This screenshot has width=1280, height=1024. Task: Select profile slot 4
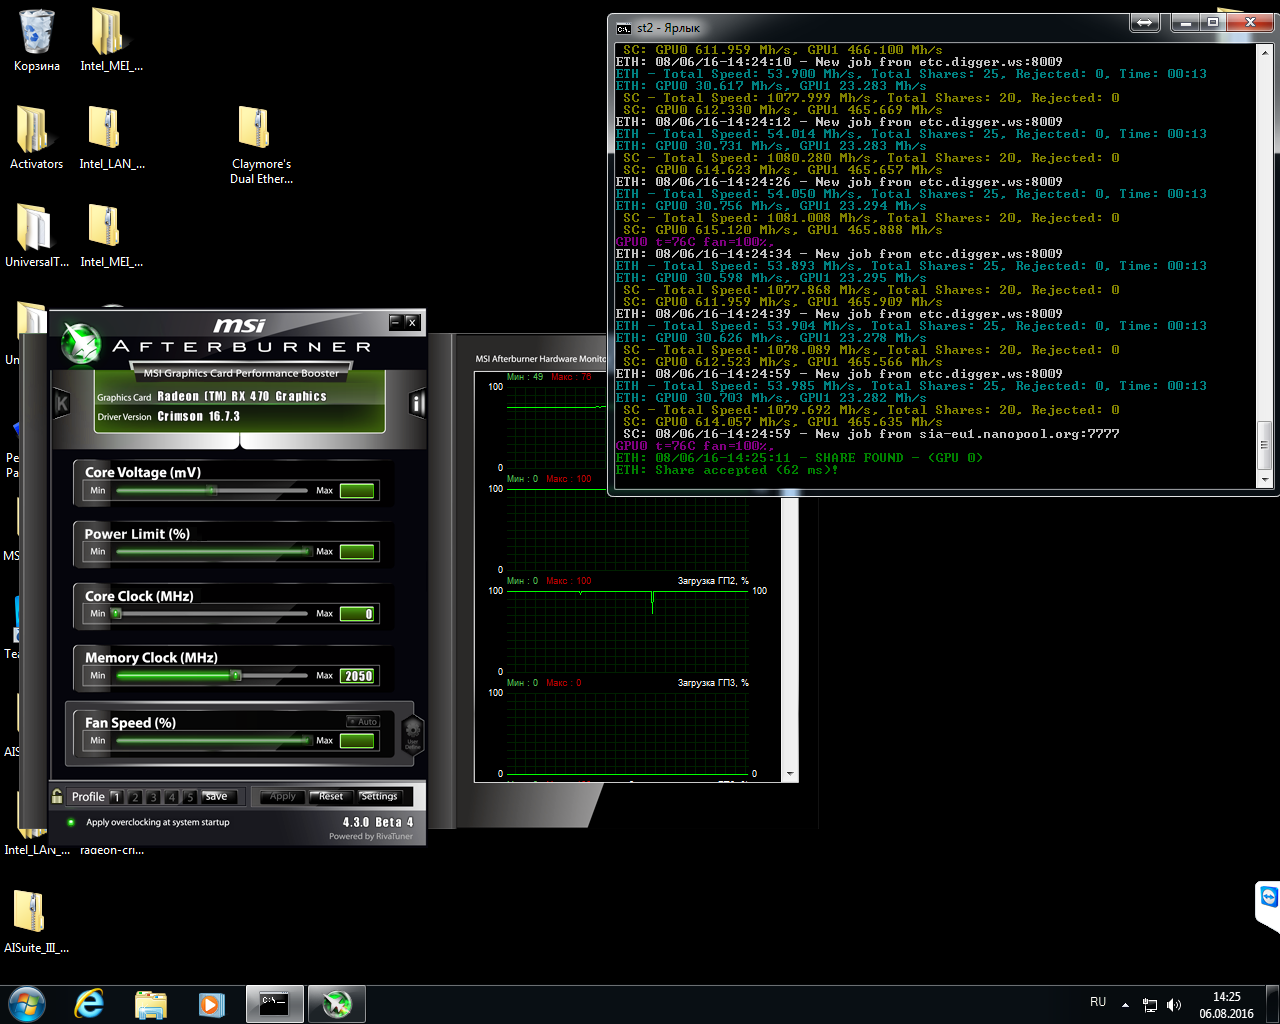[171, 797]
